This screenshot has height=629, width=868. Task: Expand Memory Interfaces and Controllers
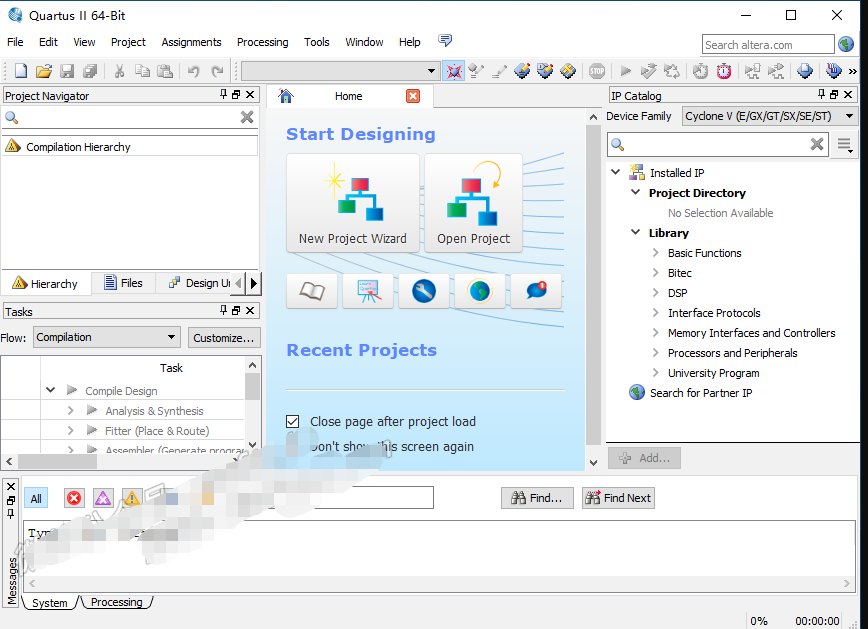[655, 332]
